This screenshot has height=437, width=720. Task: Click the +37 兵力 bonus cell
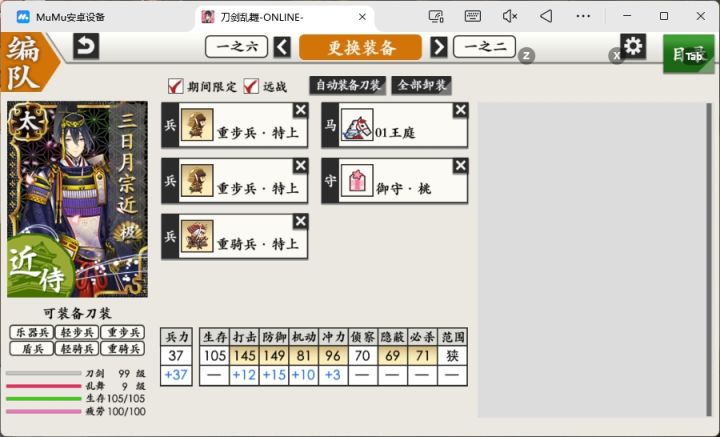tap(176, 375)
